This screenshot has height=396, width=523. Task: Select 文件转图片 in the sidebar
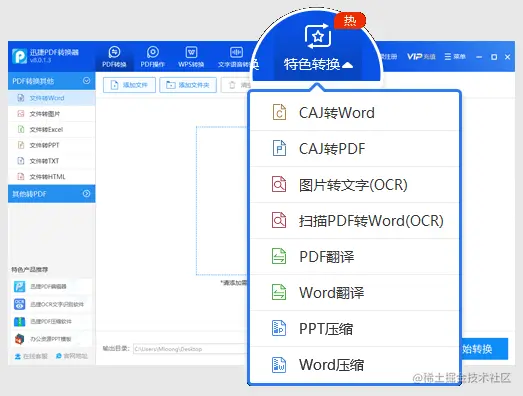[x=52, y=114]
